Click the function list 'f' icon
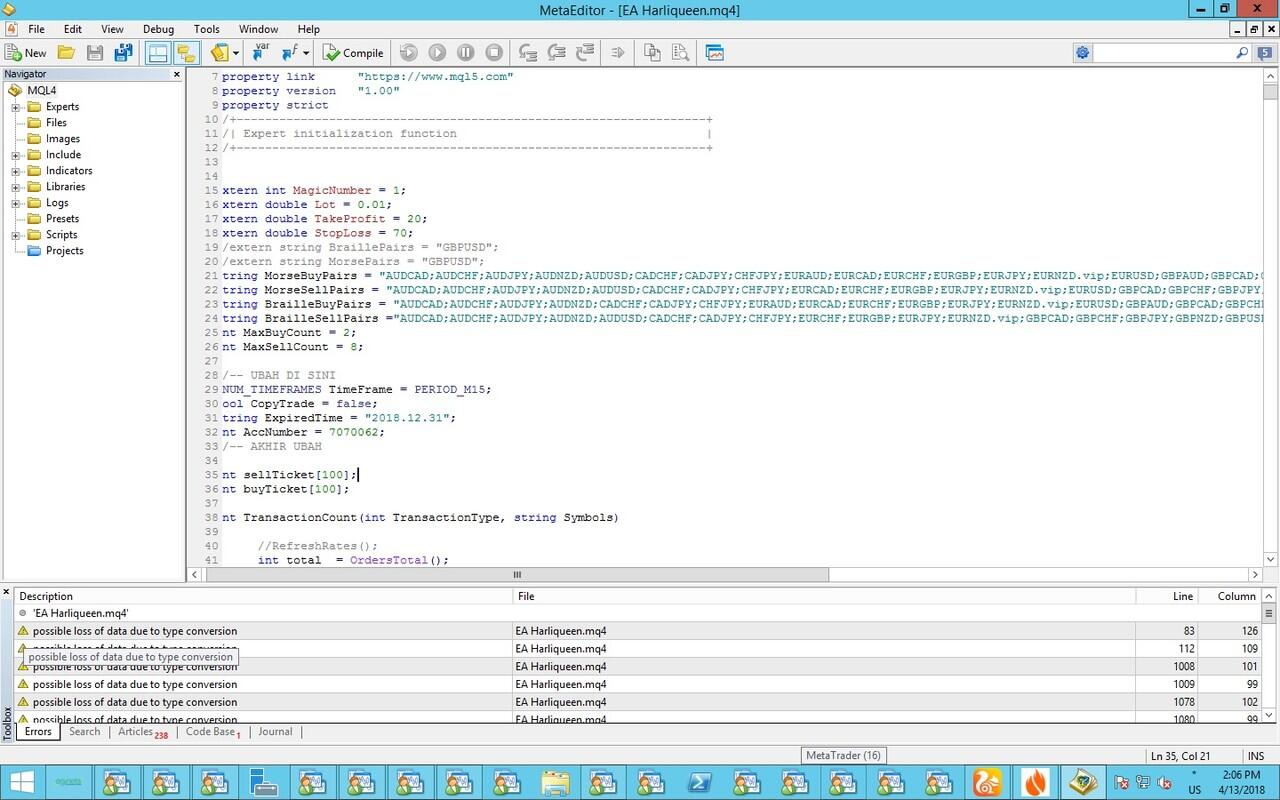 click(289, 53)
